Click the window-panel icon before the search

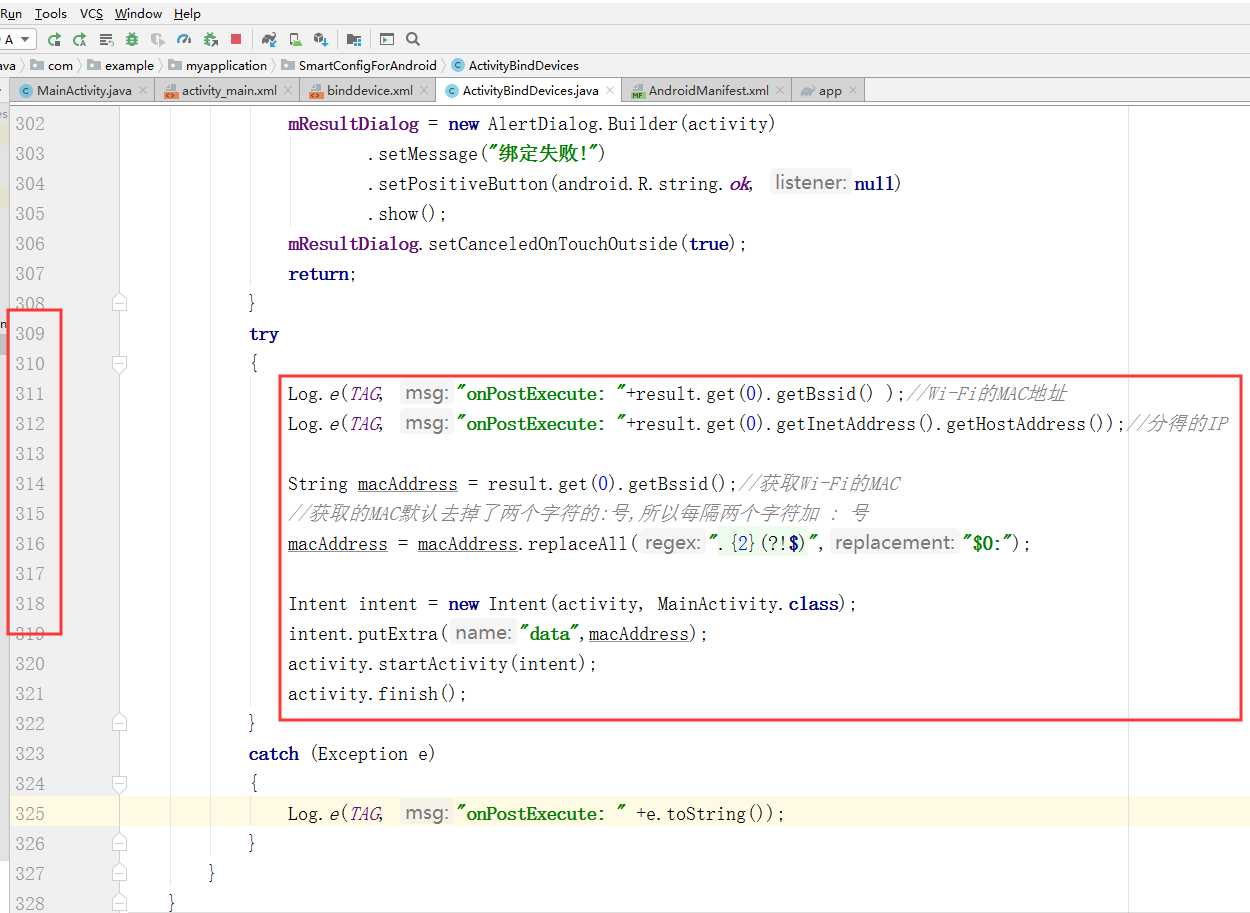click(x=387, y=40)
